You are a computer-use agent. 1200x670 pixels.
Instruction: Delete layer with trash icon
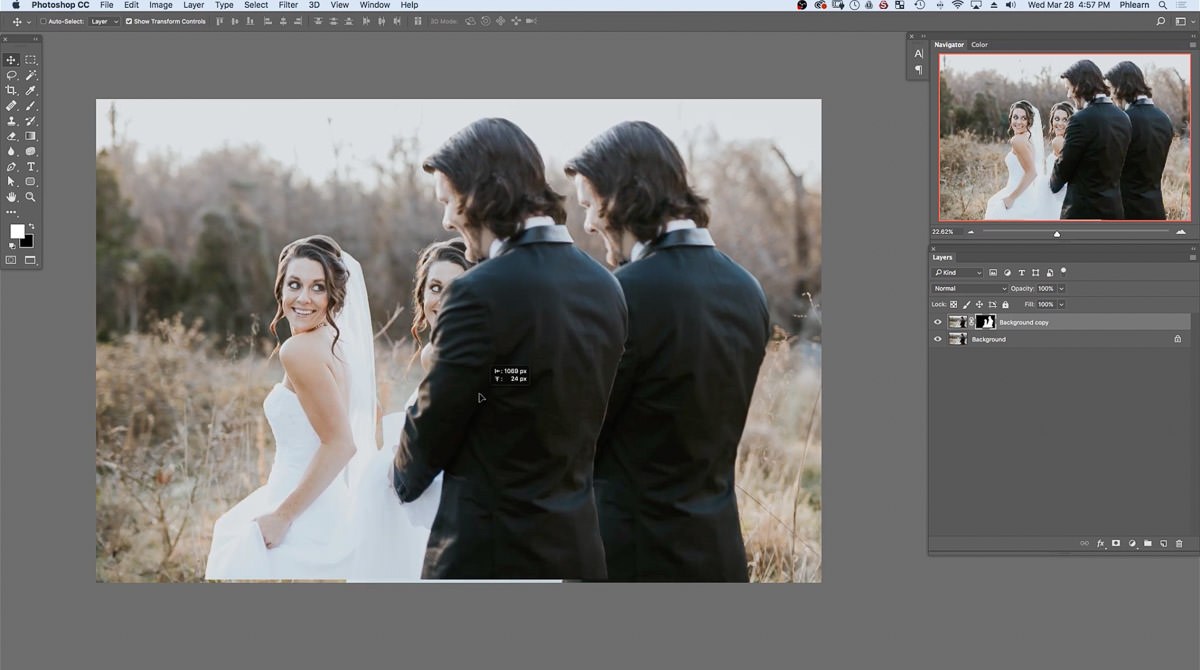click(x=1179, y=543)
